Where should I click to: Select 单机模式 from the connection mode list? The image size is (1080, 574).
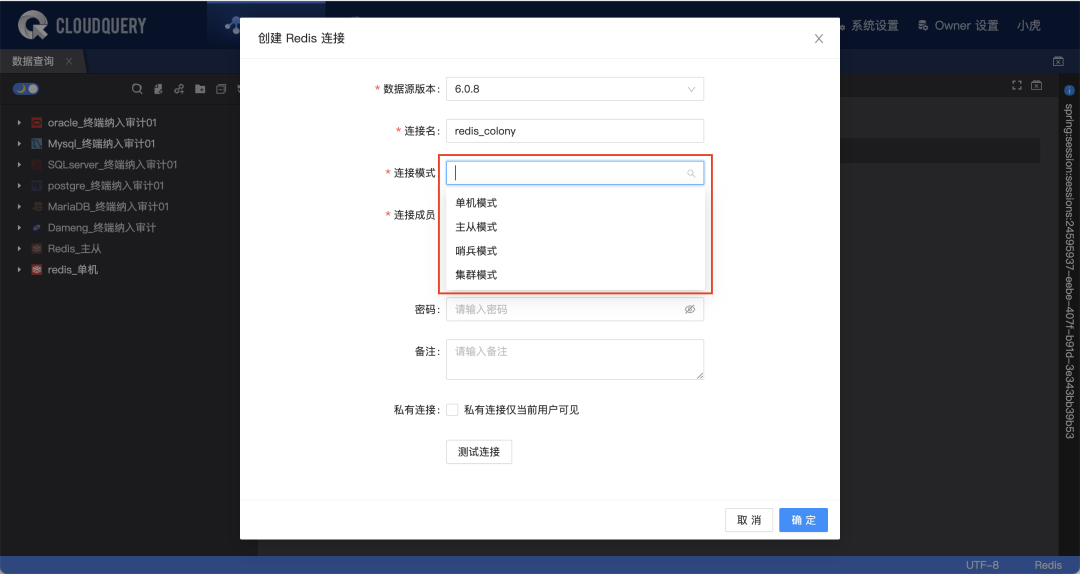[575, 203]
